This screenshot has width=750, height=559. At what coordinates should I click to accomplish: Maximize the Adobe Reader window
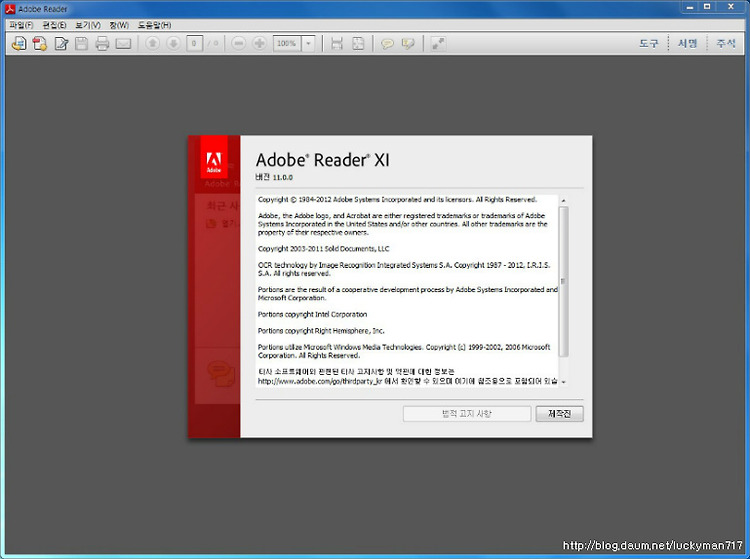pos(707,7)
